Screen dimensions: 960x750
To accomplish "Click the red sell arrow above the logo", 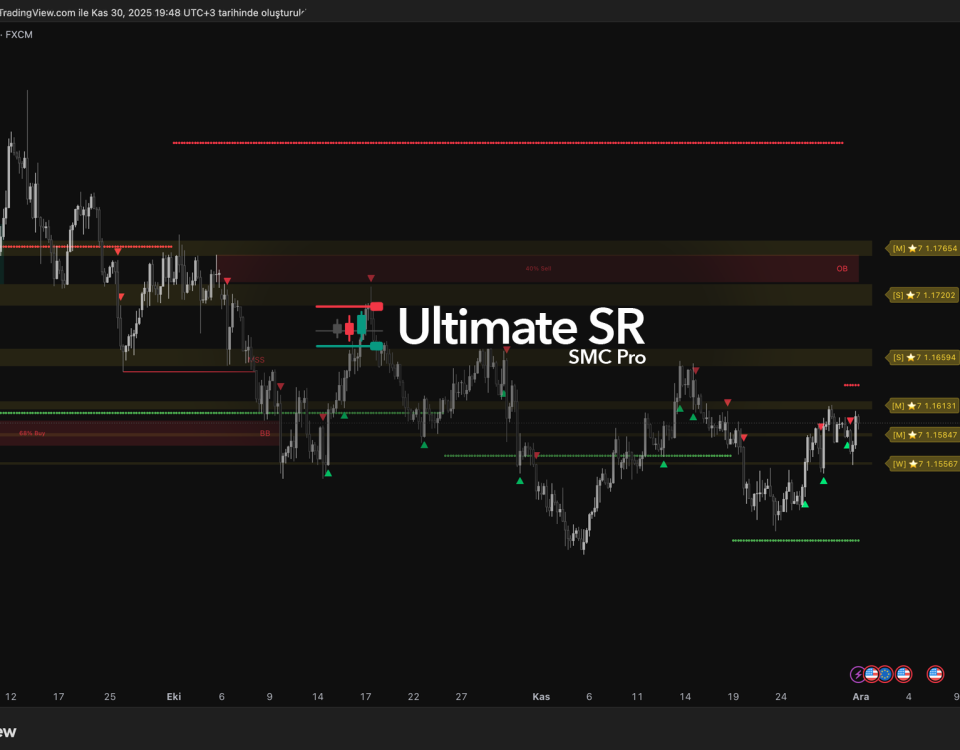I will [371, 278].
